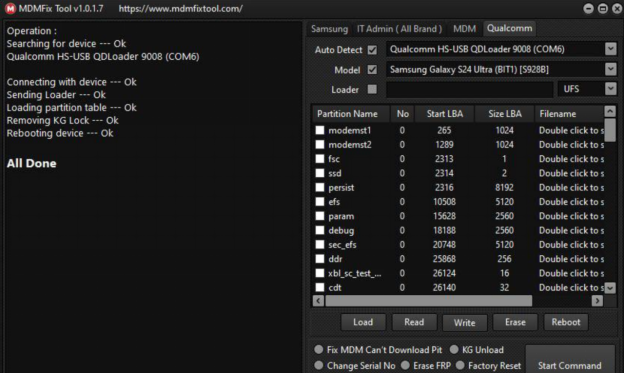Click the modemst1 Filename cell
Screen dimensions: 624x374
point(571,130)
